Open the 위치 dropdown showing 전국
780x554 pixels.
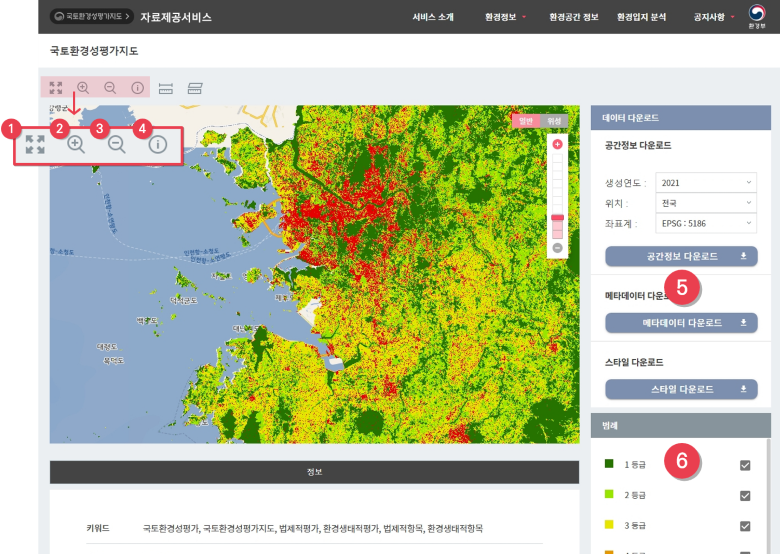(x=706, y=203)
